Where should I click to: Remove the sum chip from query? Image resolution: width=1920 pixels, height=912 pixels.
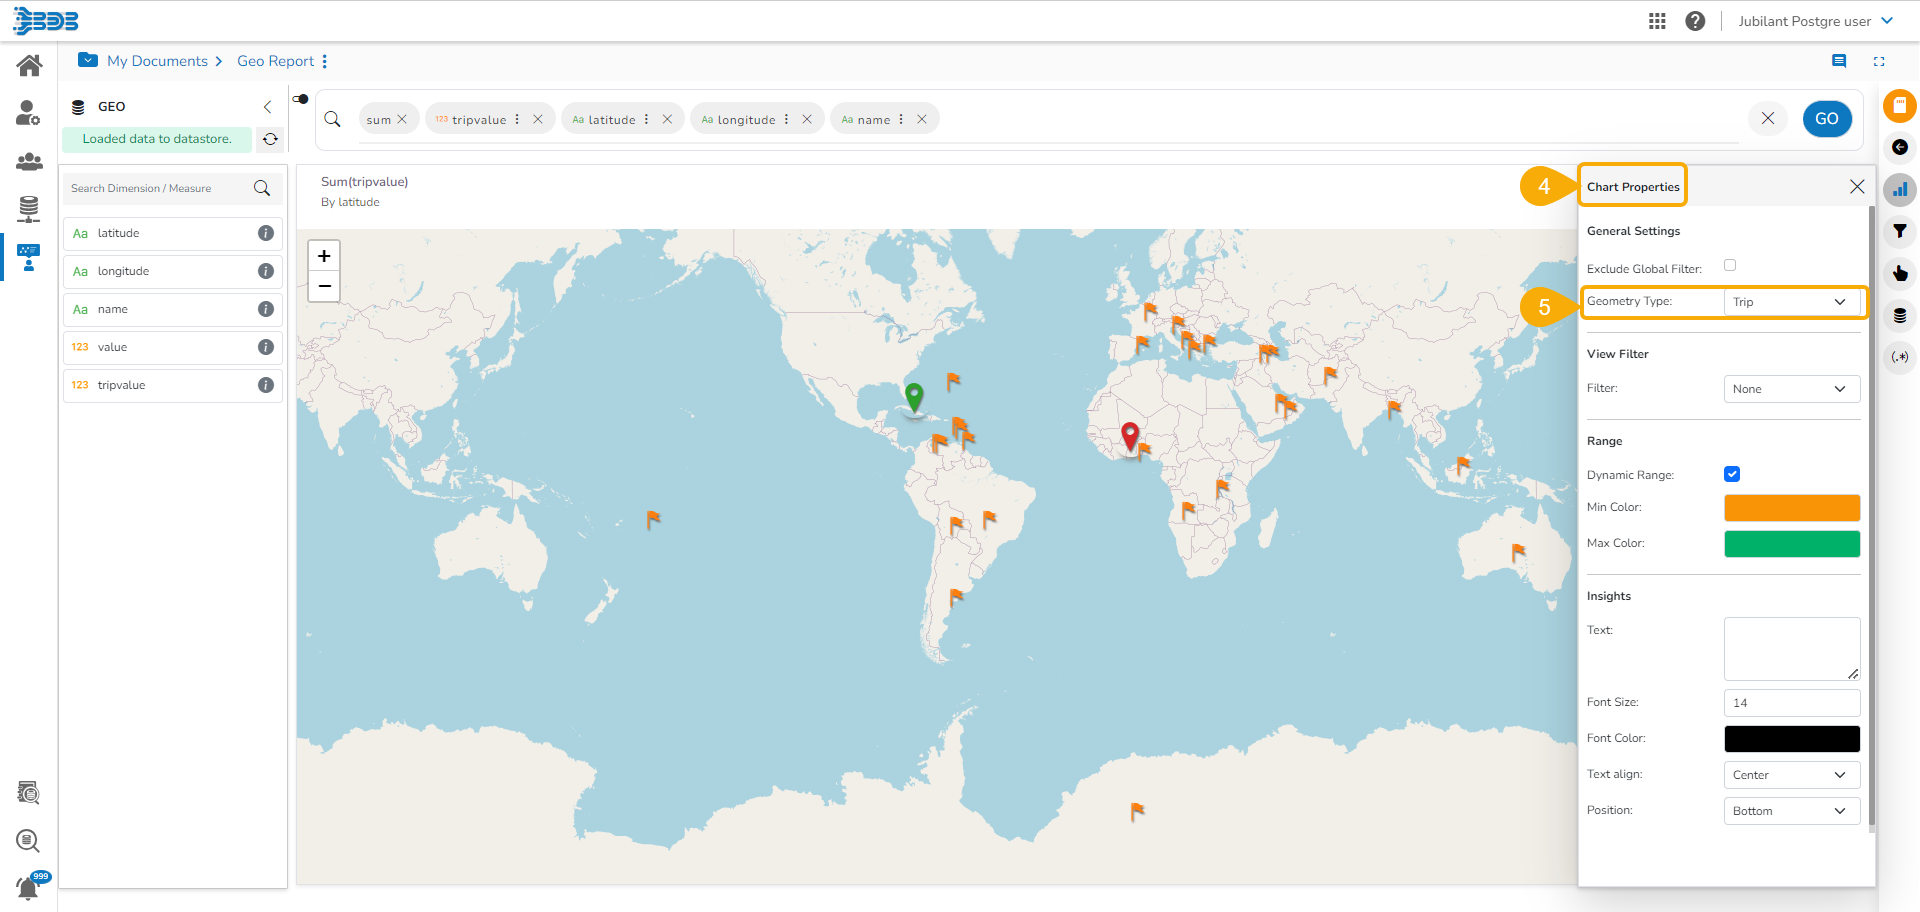pos(402,119)
